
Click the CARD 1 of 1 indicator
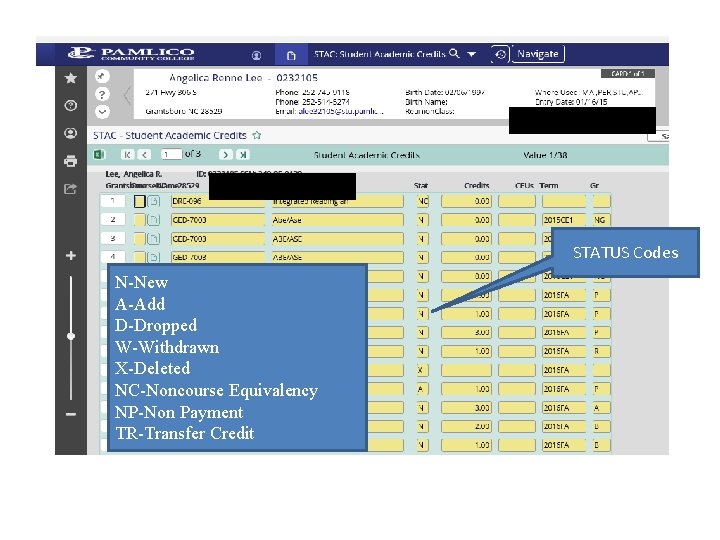[x=628, y=73]
